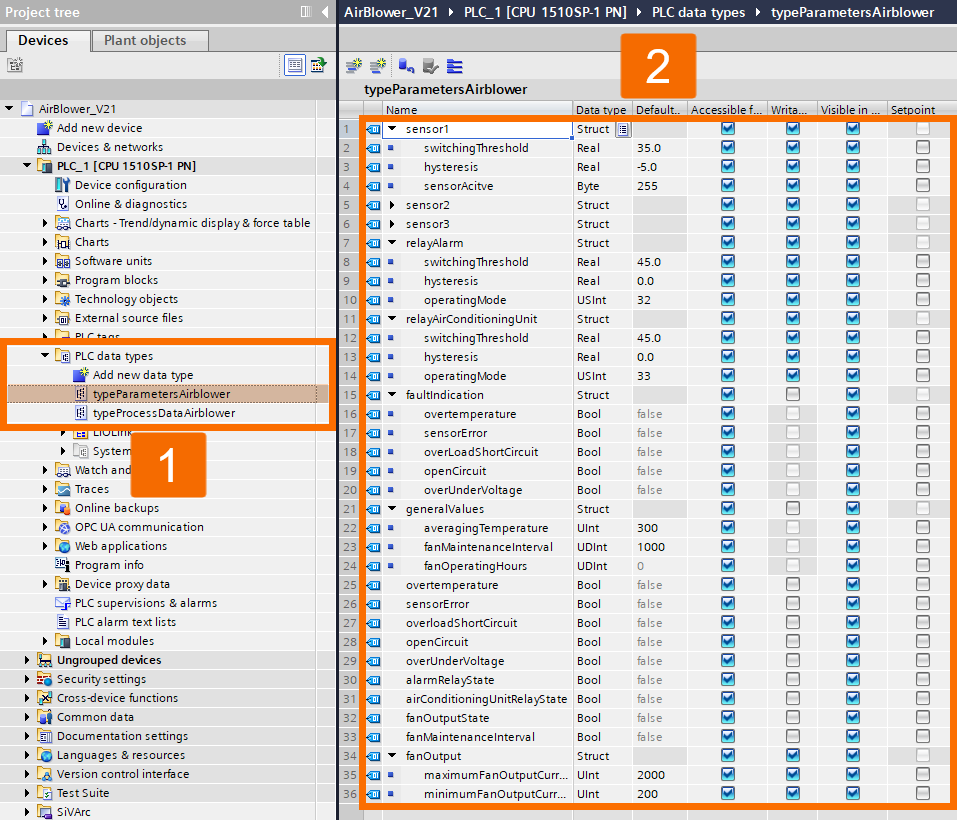Switch to the Plant objects tab

coord(150,41)
